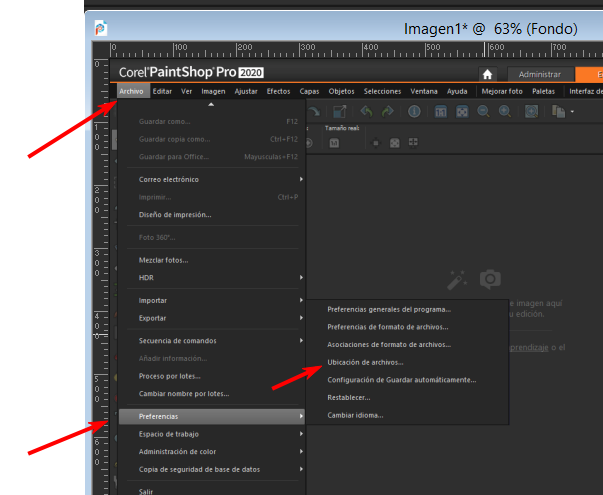Choose Configuración de Guardar automáticamente
The image size is (603, 495).
coord(408,380)
